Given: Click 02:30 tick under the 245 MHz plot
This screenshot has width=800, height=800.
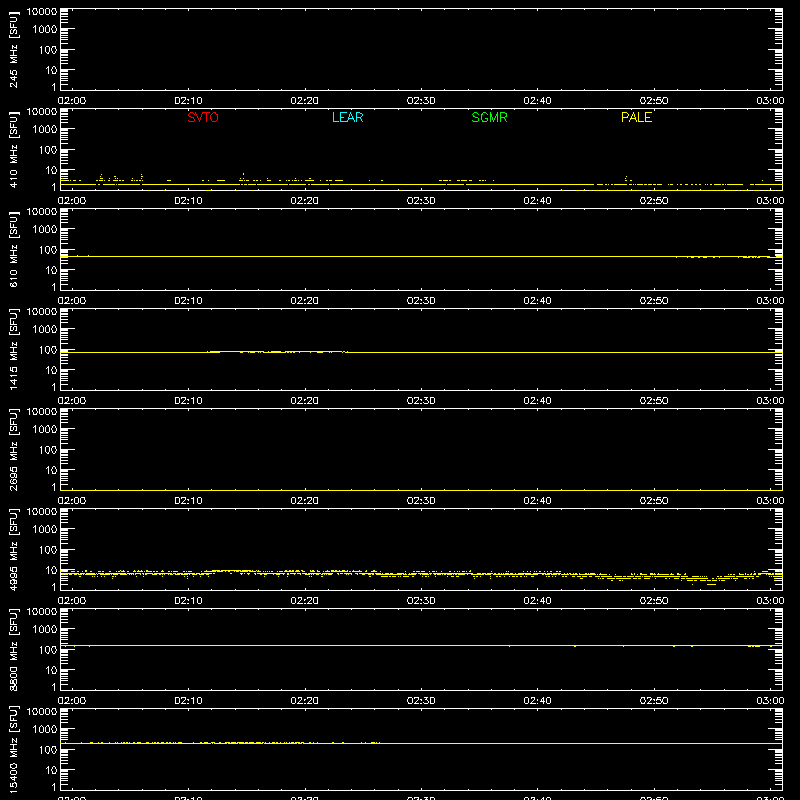Looking at the screenshot, I should pyautogui.click(x=421, y=101).
